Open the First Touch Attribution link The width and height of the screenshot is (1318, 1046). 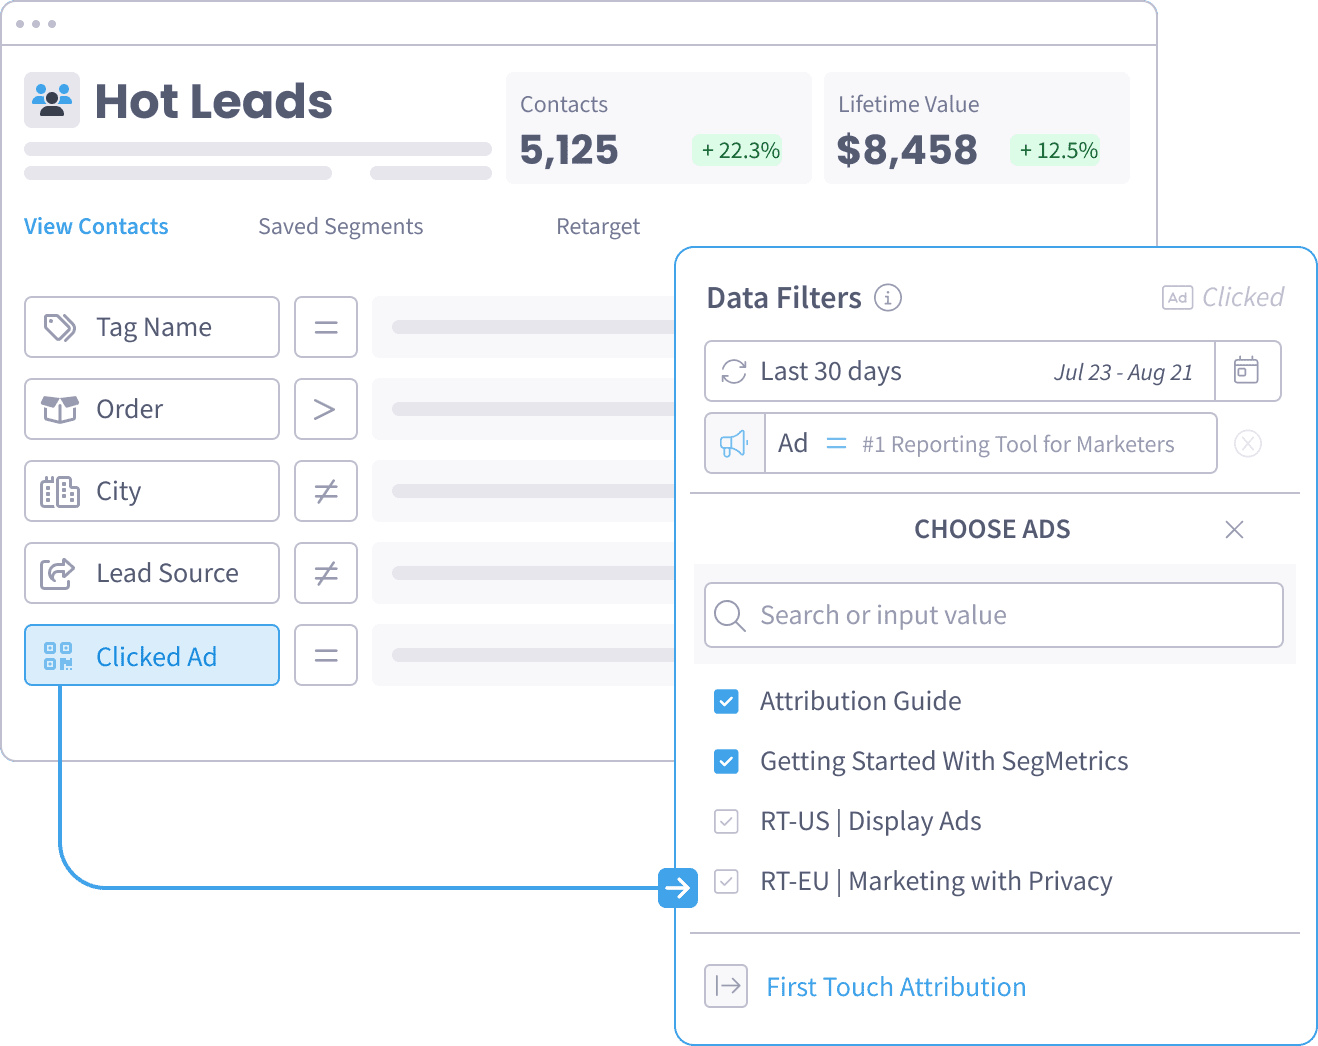(x=896, y=987)
